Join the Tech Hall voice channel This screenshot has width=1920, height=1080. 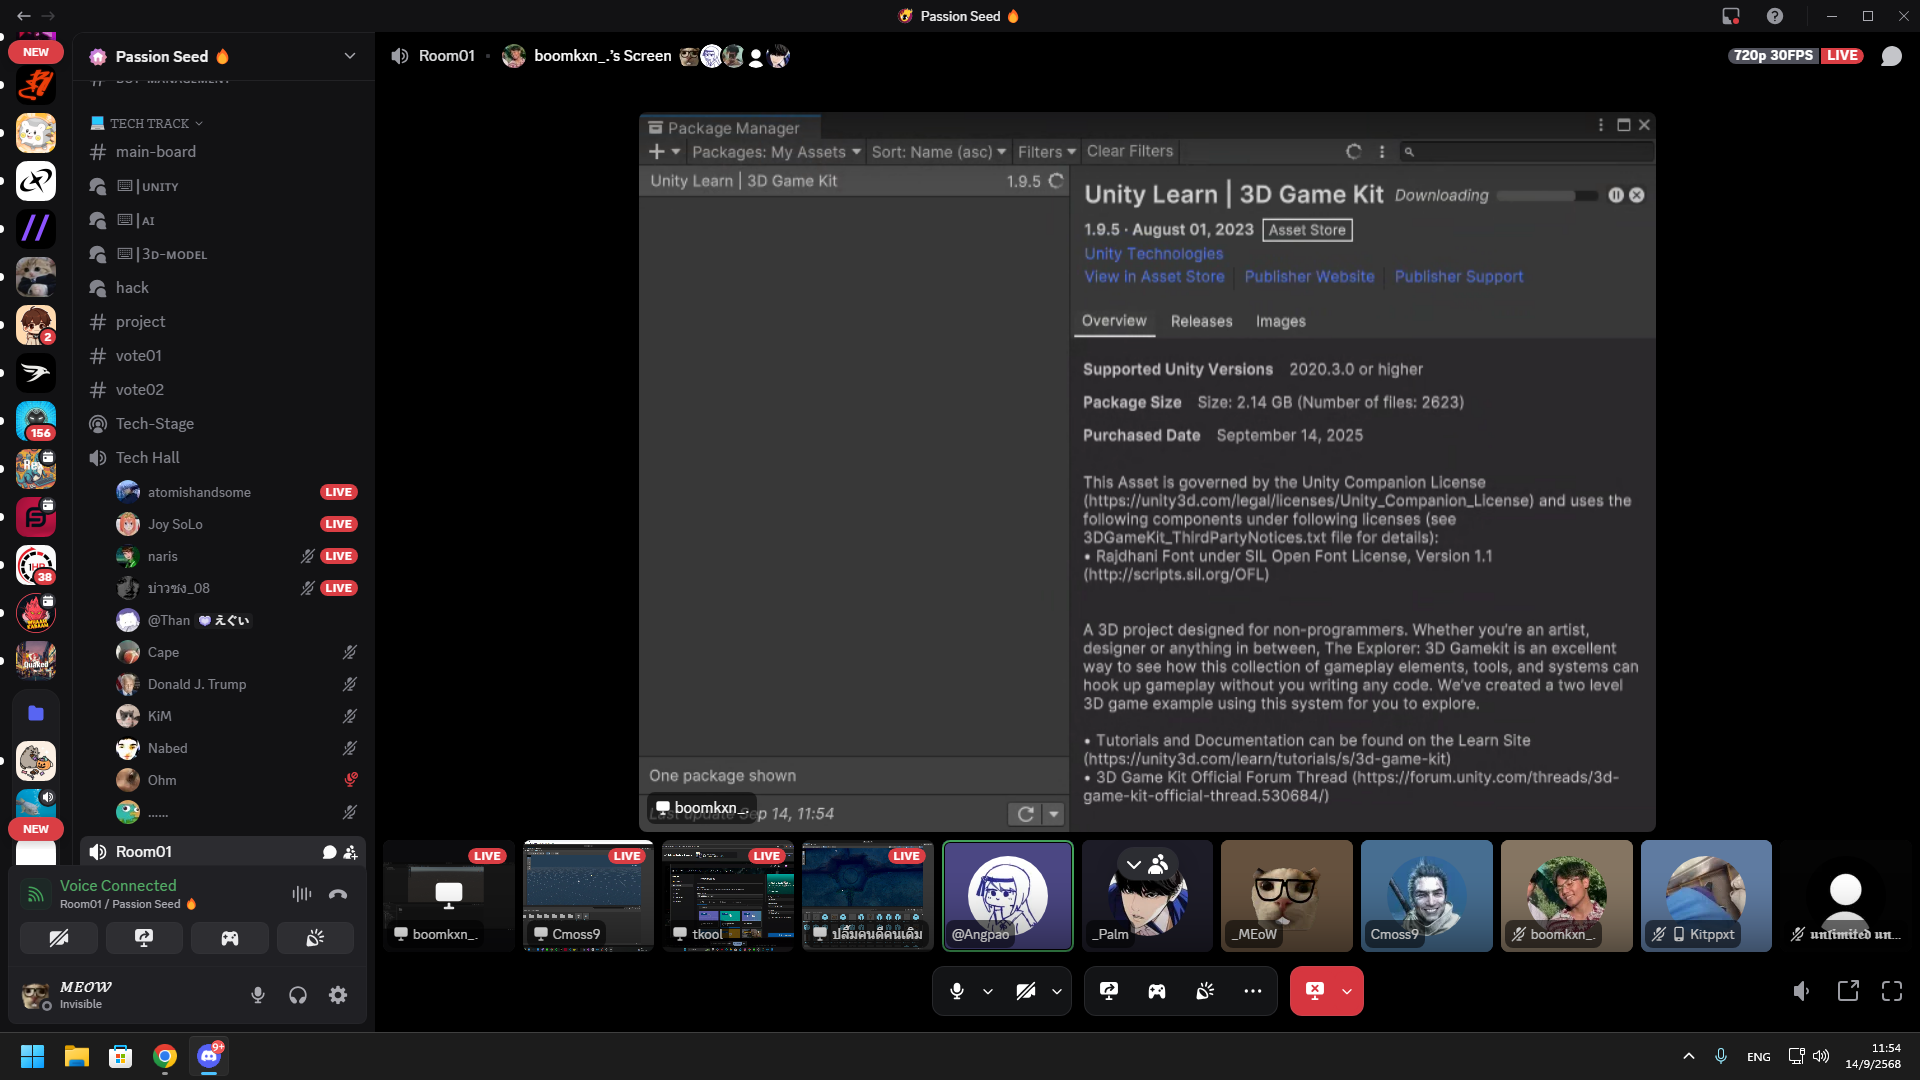point(148,458)
